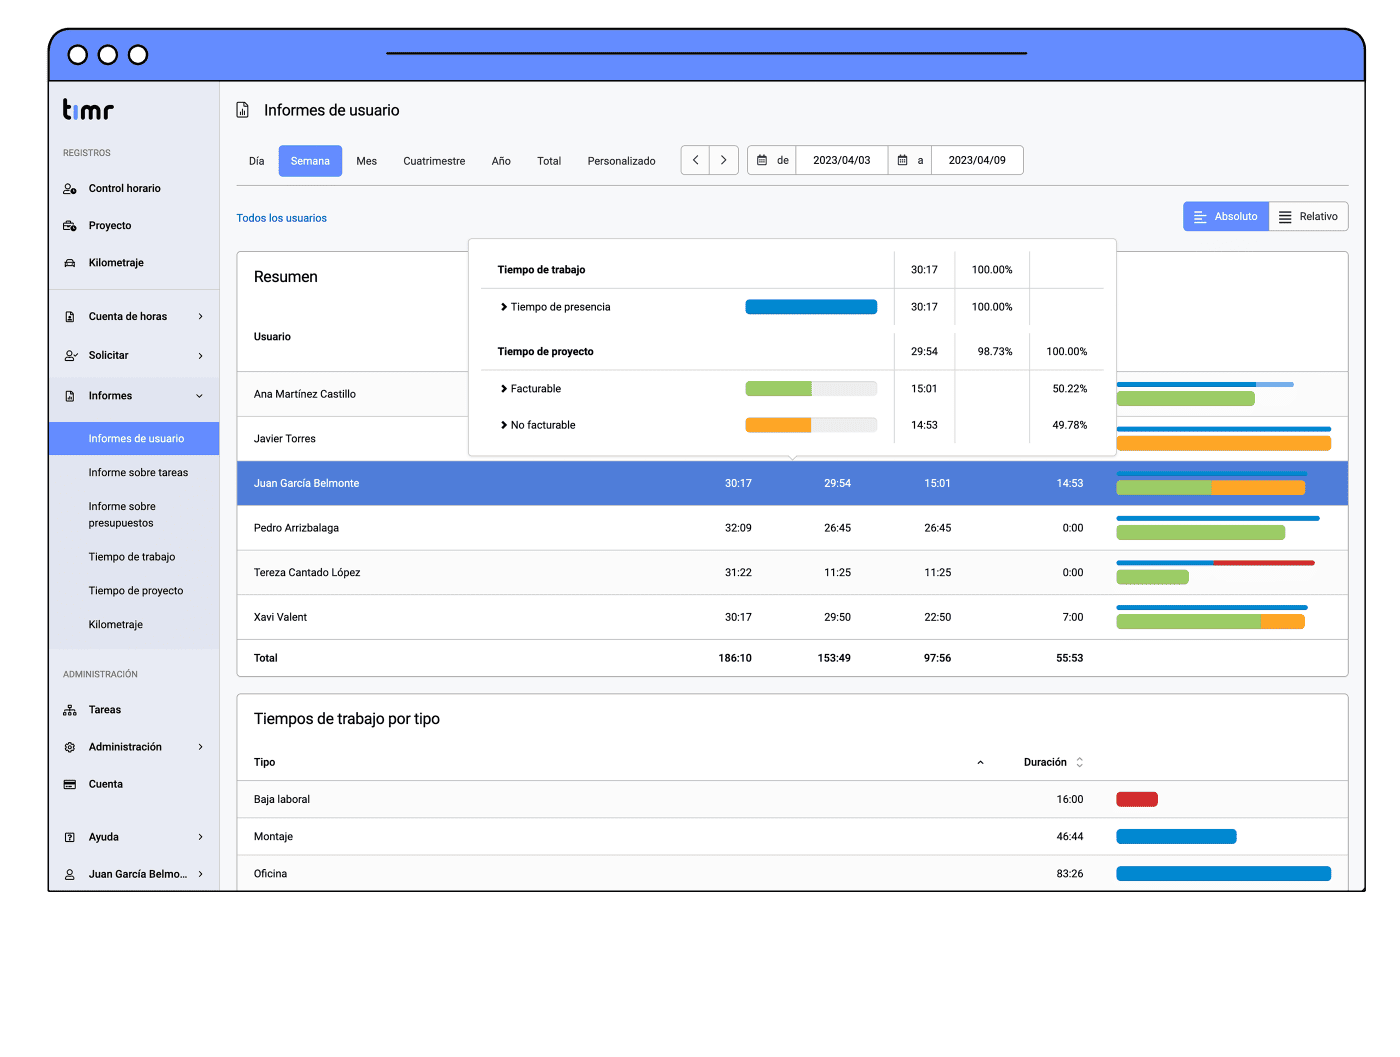Open calendar icon beside 'de' start date

[x=762, y=160]
